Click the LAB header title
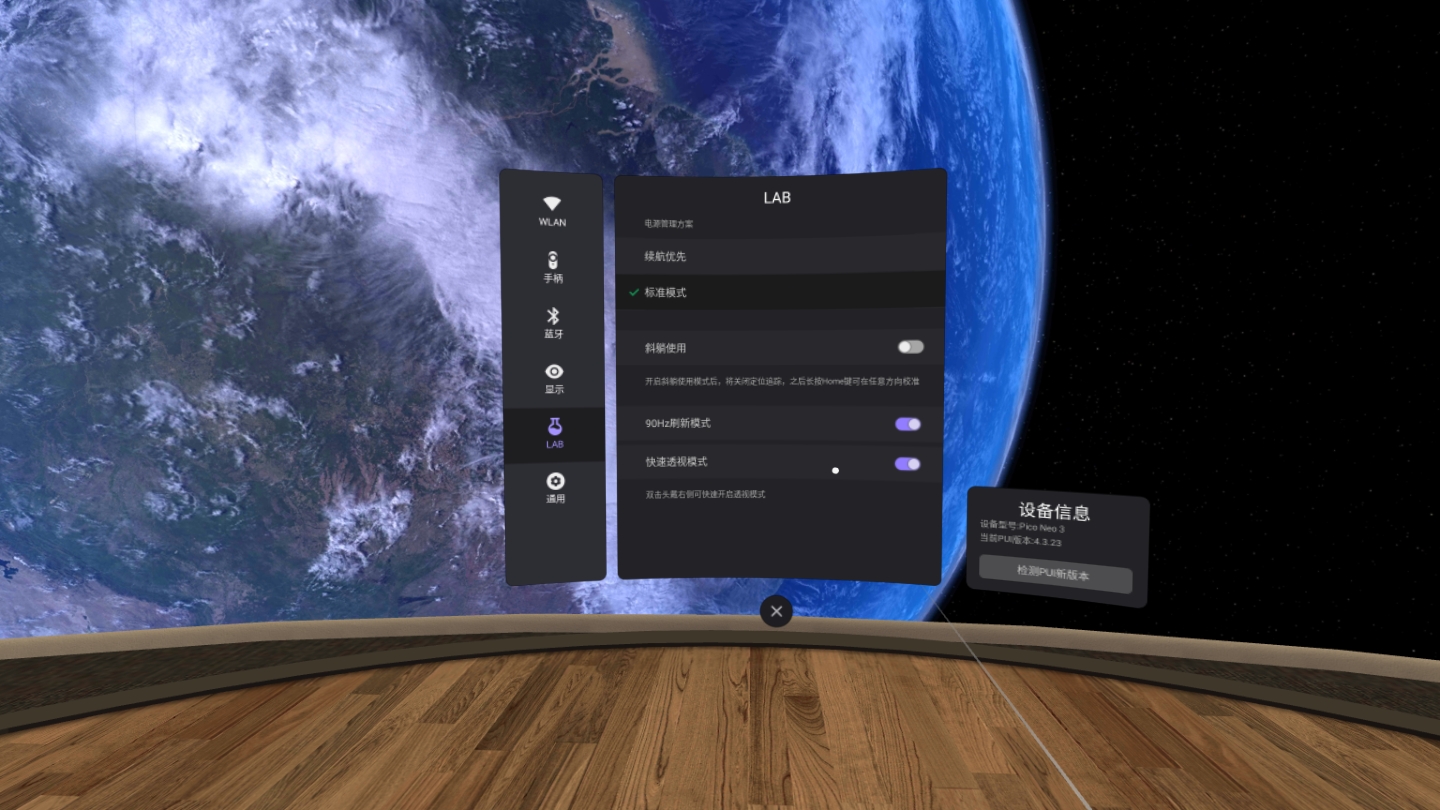 (x=777, y=198)
